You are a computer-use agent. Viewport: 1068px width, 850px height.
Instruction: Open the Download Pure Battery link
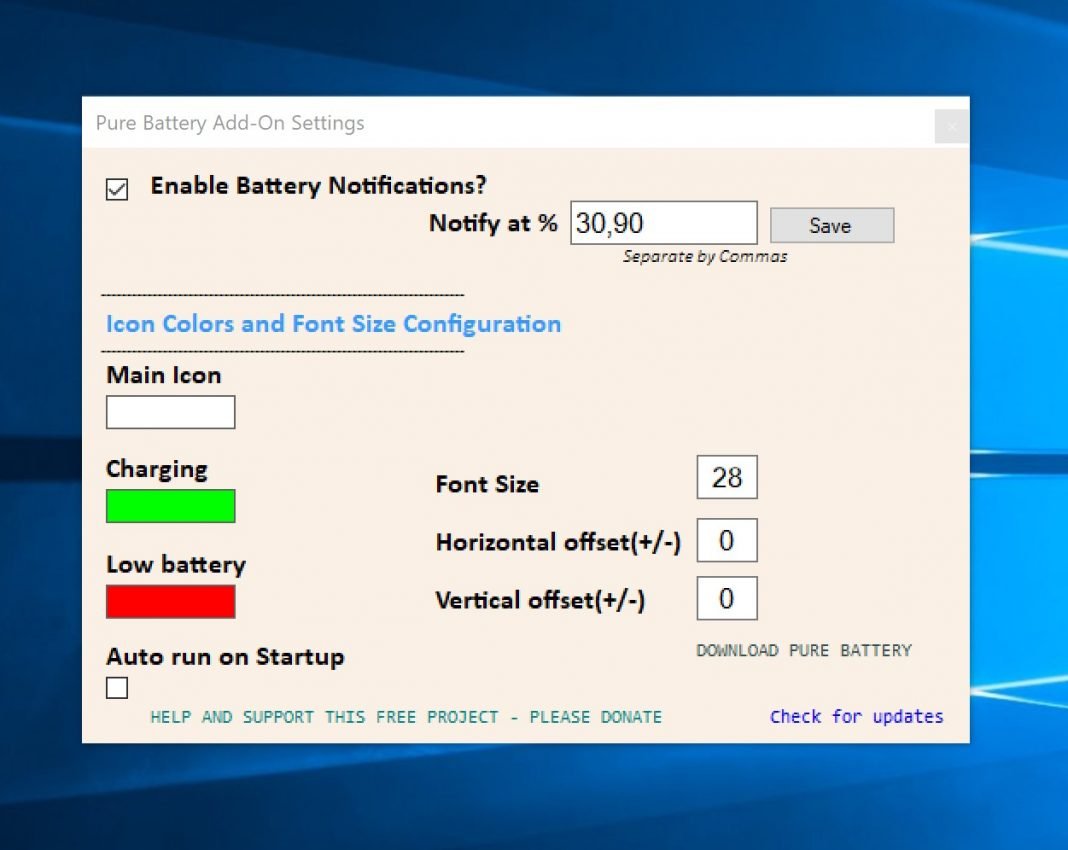click(x=804, y=650)
